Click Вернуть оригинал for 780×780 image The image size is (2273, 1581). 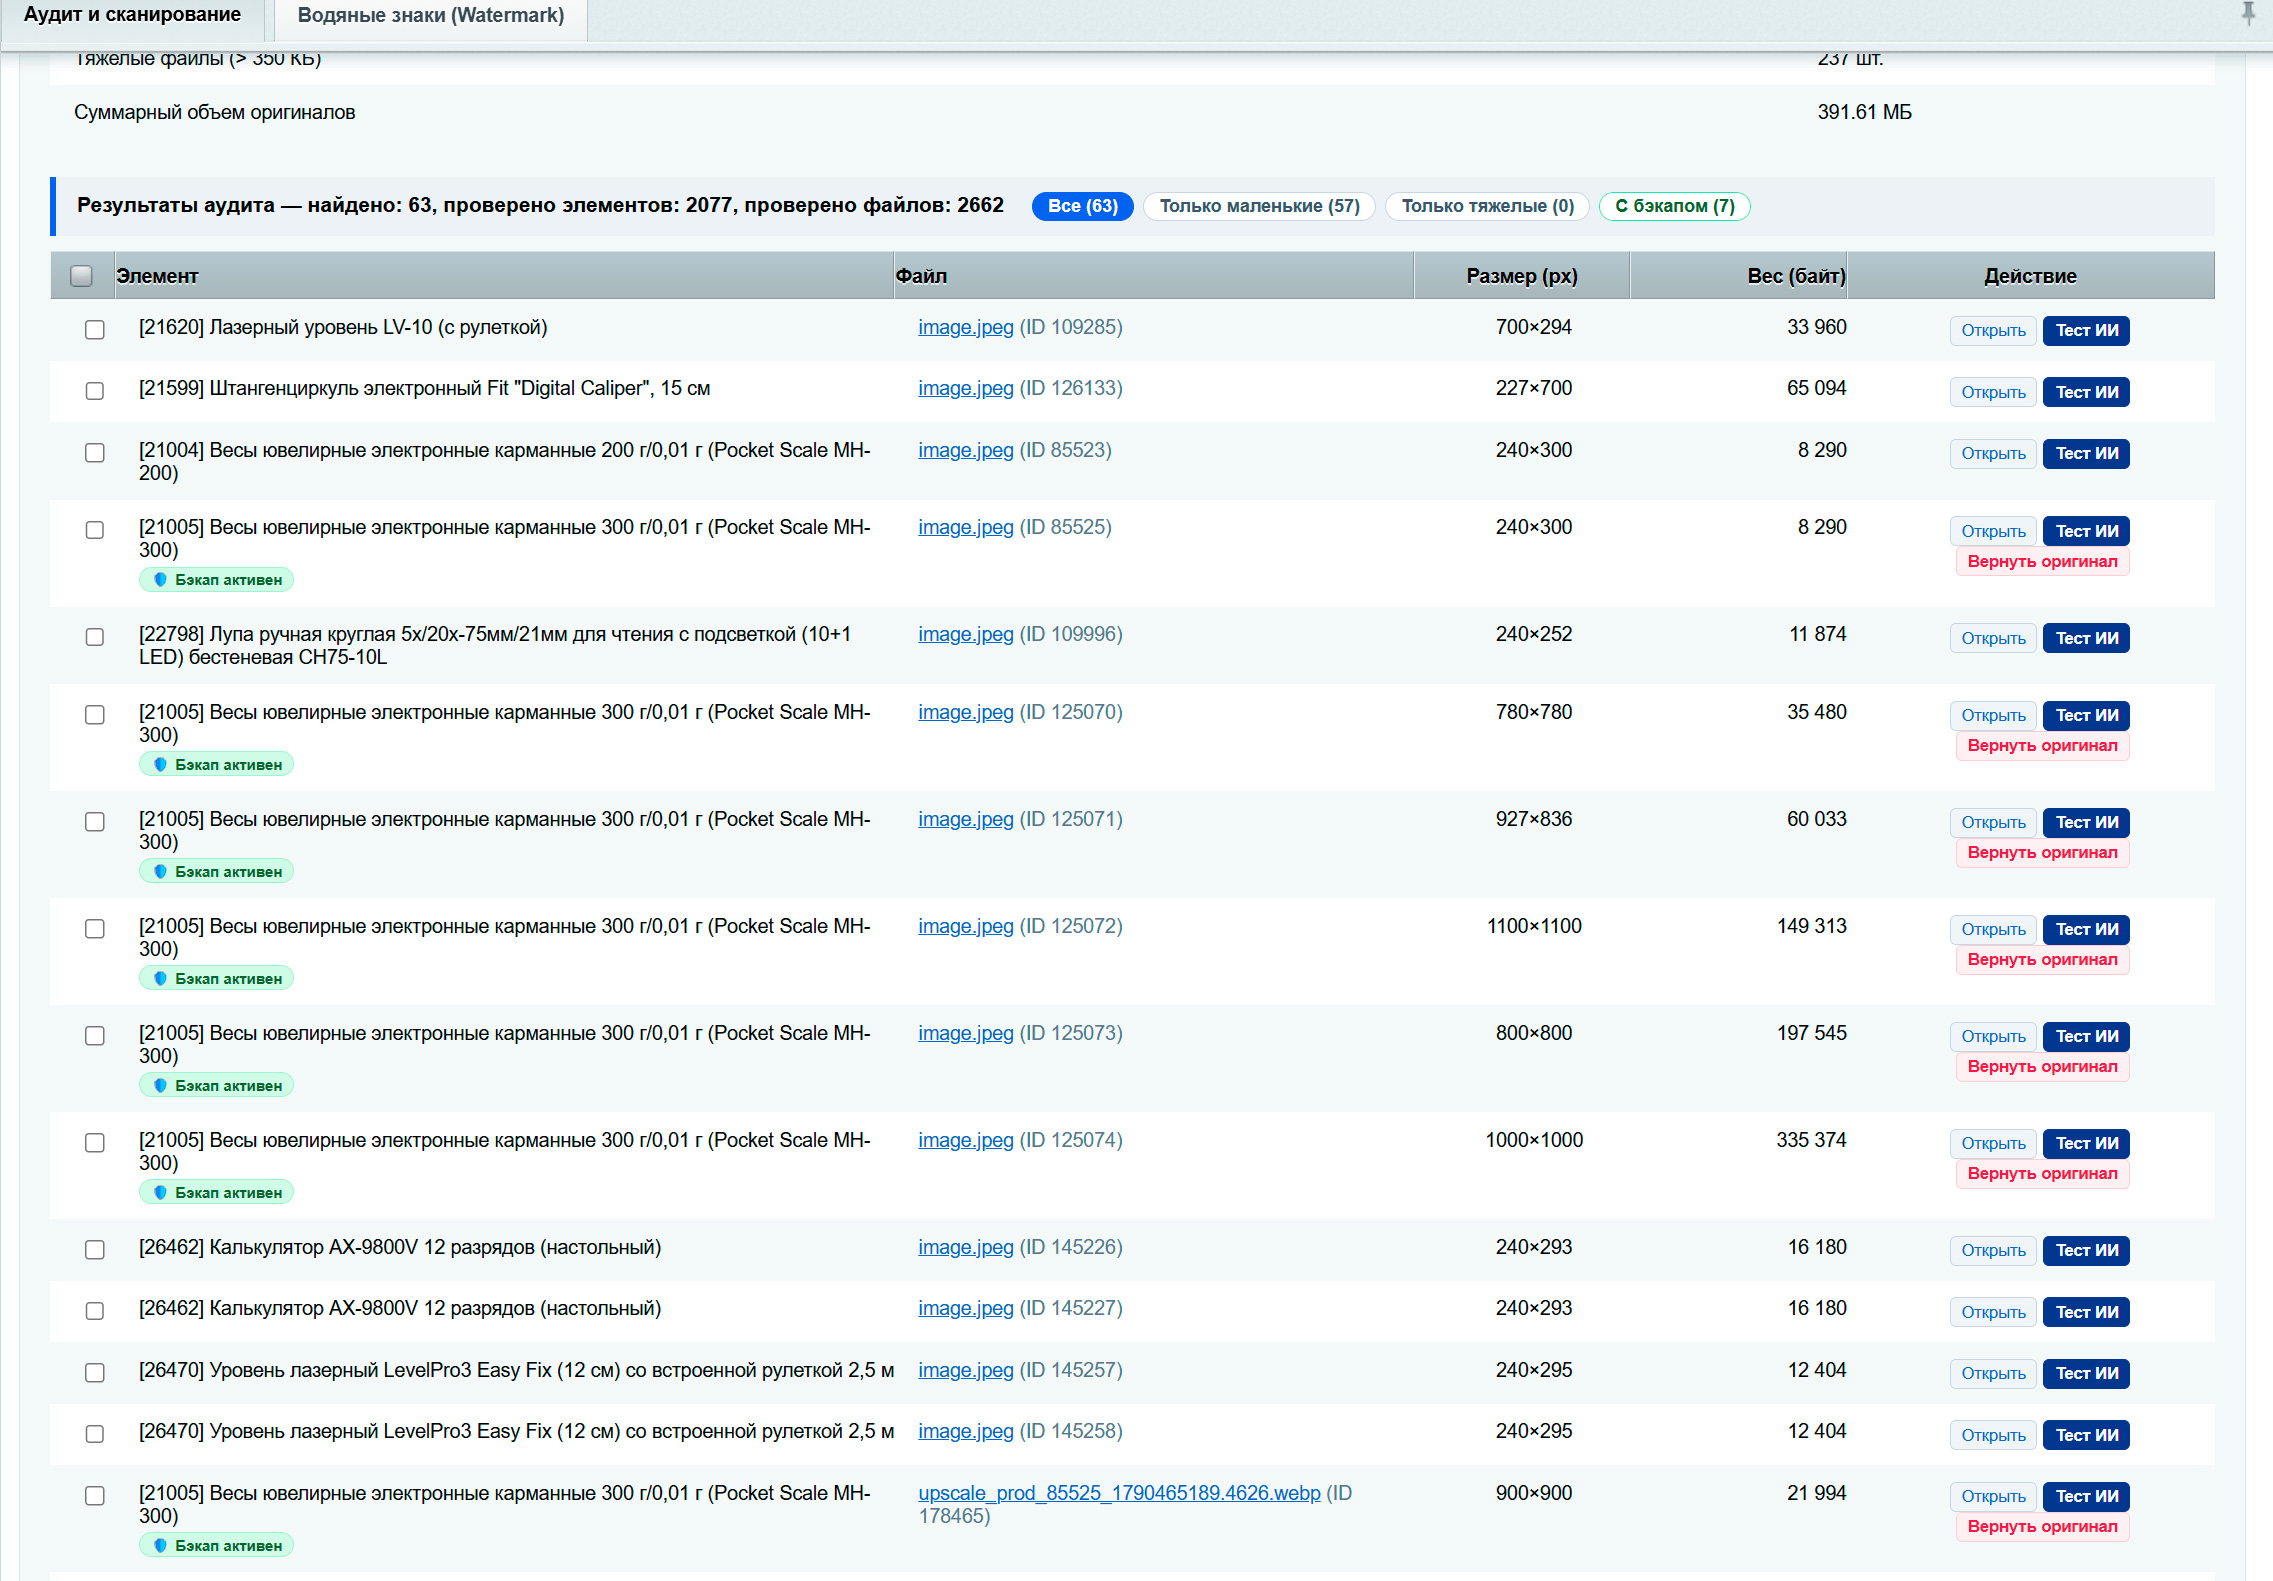click(2042, 746)
